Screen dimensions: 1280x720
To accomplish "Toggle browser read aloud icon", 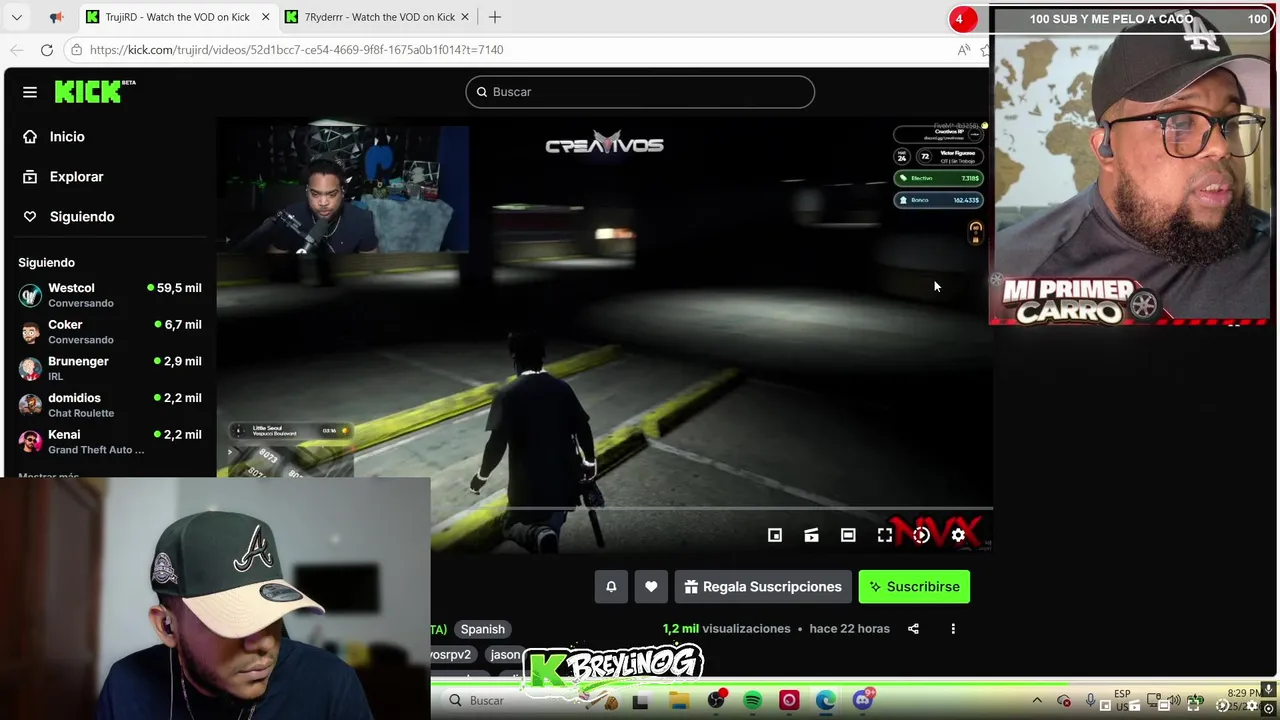I will point(963,50).
